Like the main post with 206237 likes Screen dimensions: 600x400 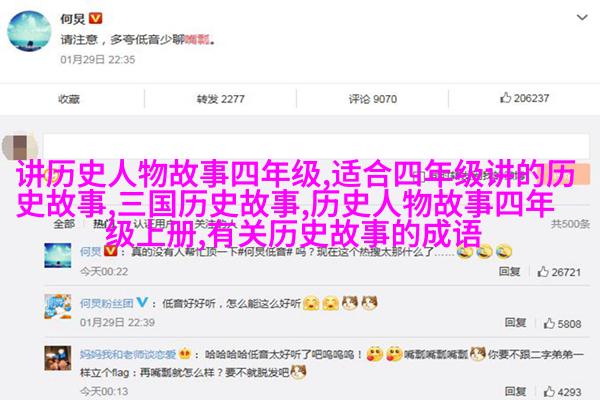coord(524,98)
